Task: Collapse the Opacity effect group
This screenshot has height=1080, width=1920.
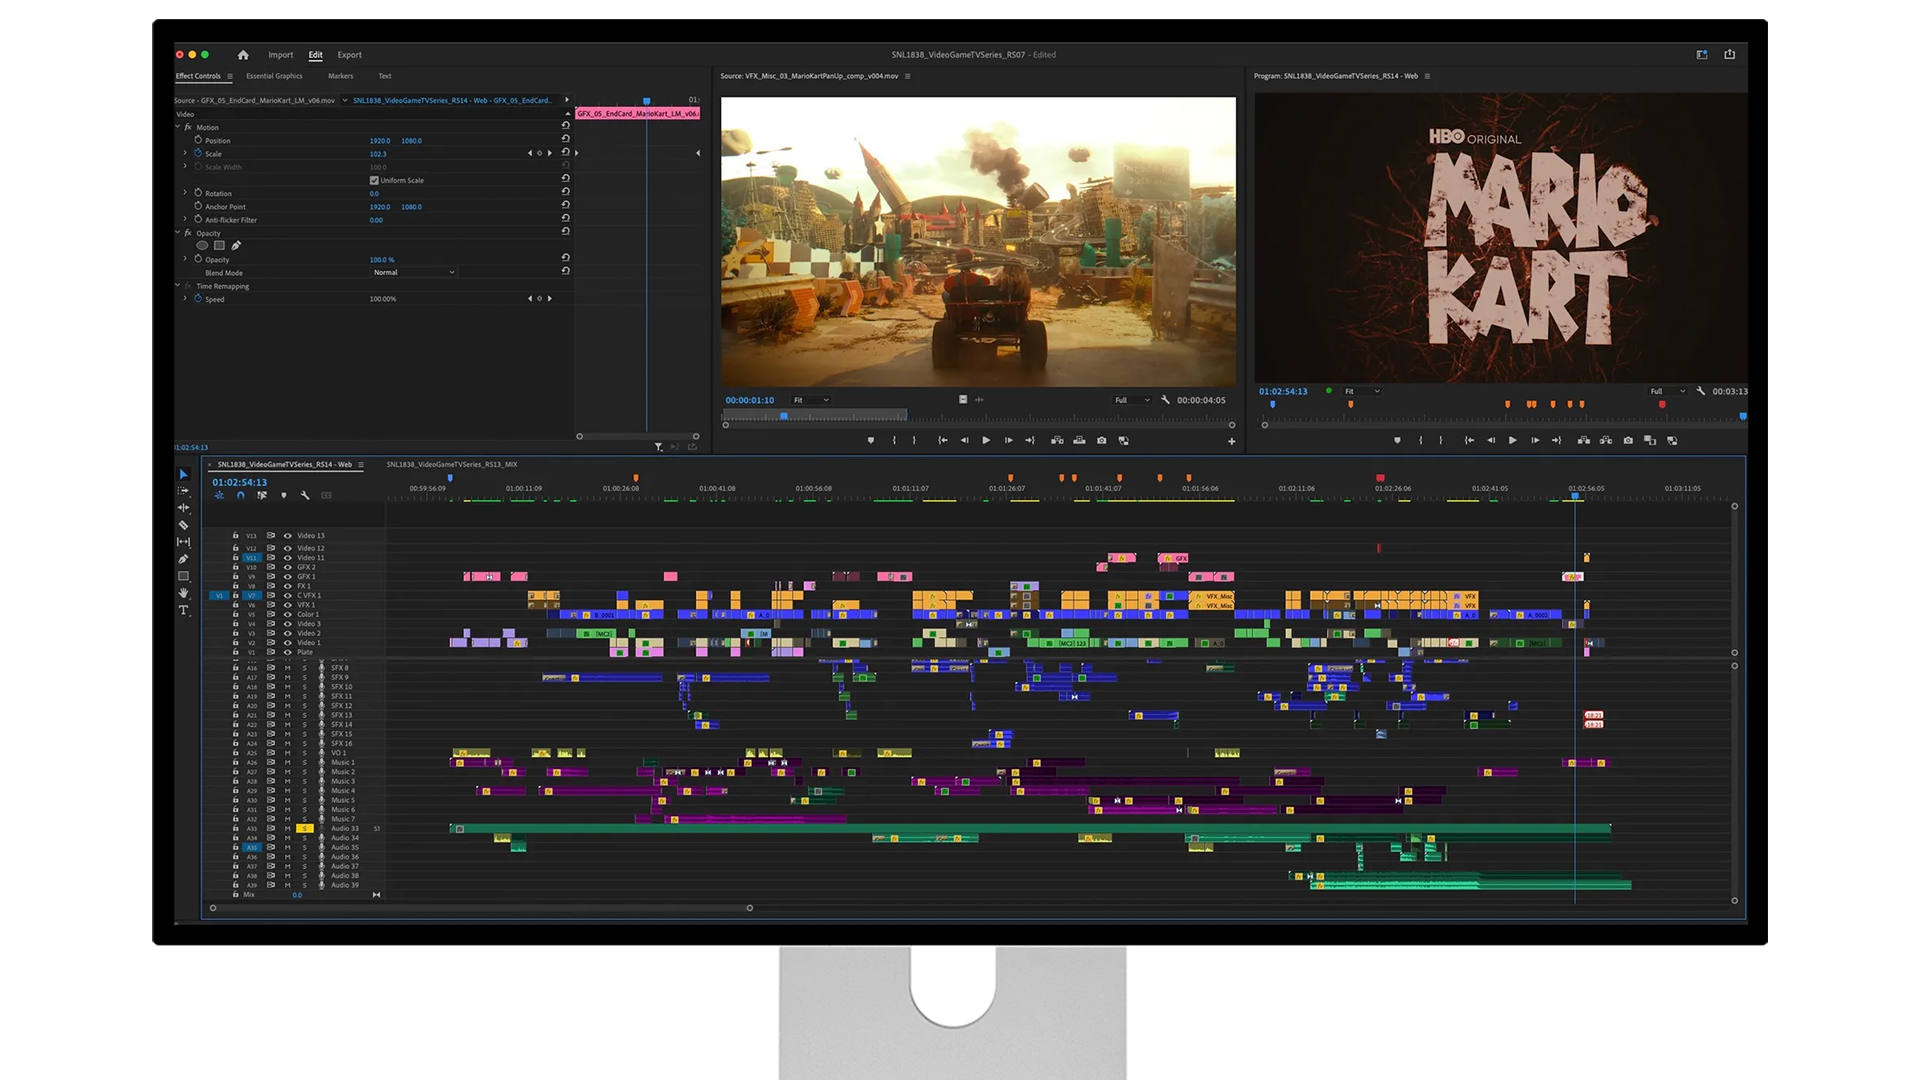Action: 178,233
